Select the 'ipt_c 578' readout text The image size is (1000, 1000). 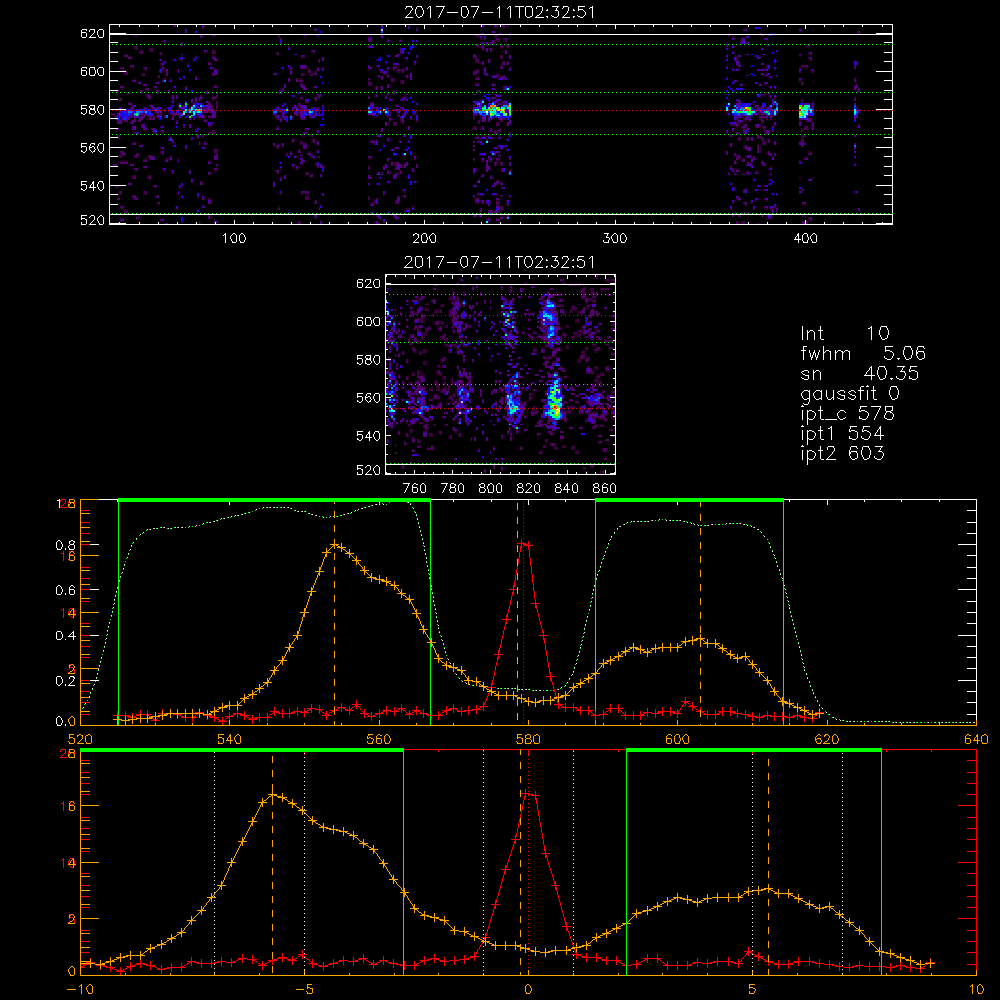848,415
